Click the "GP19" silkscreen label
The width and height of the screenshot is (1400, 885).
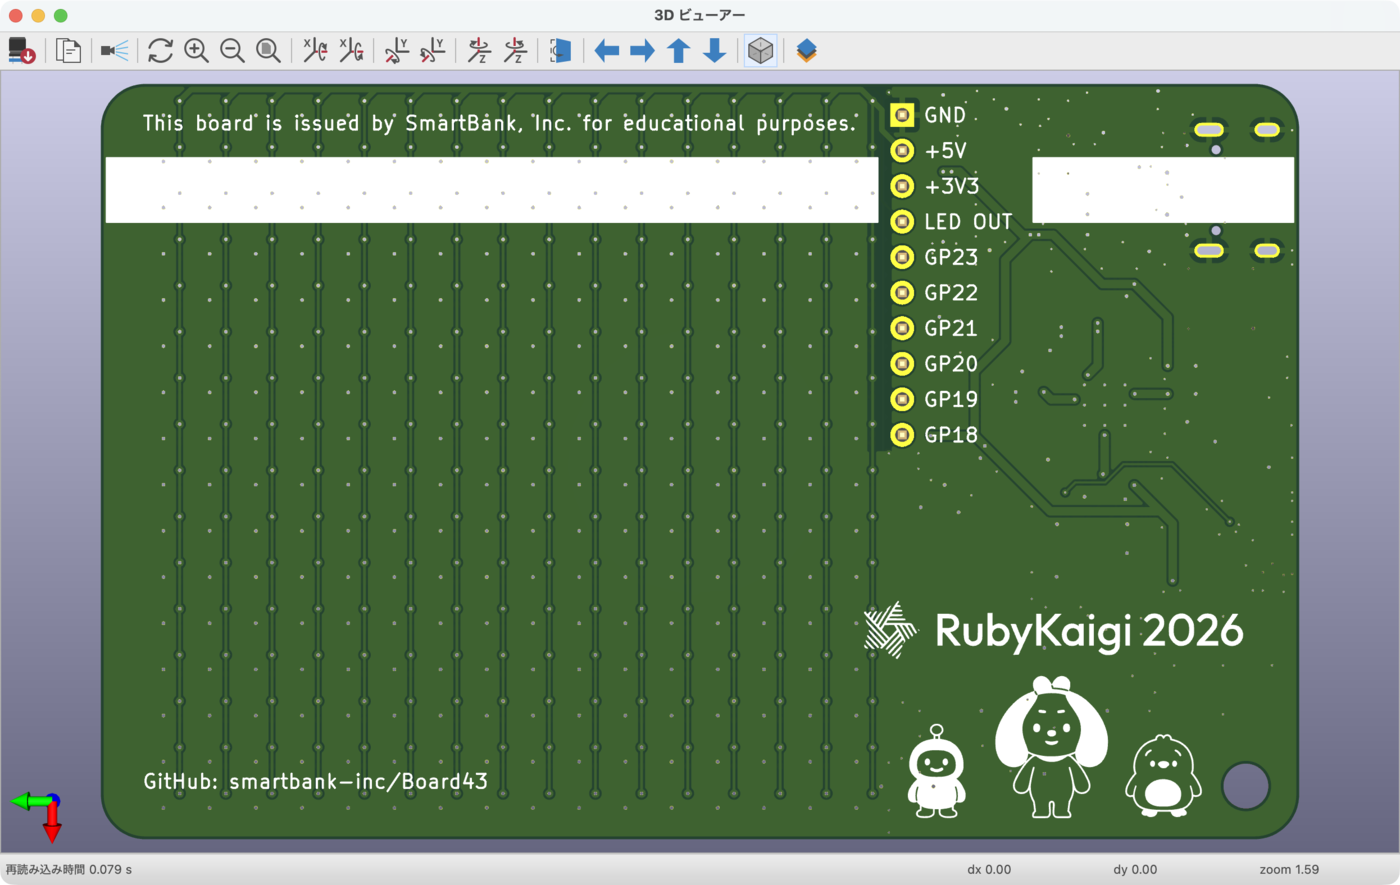(951, 399)
